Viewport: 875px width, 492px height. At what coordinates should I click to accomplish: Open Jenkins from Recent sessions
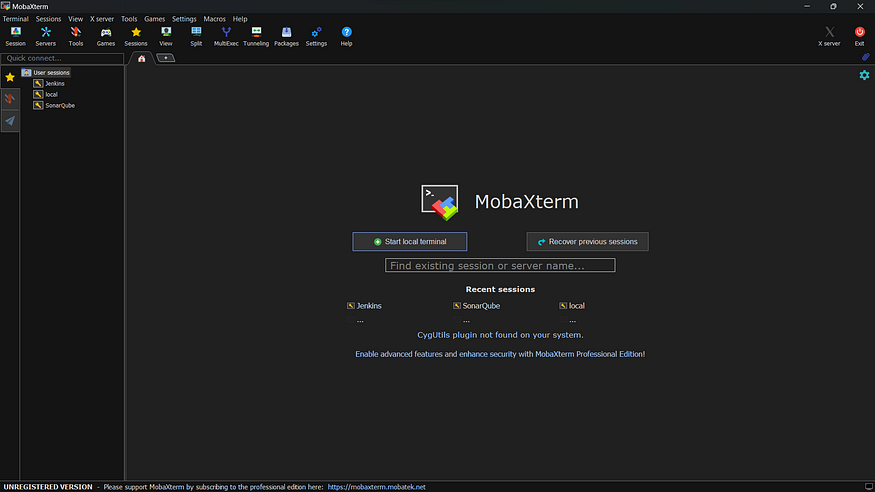point(364,306)
